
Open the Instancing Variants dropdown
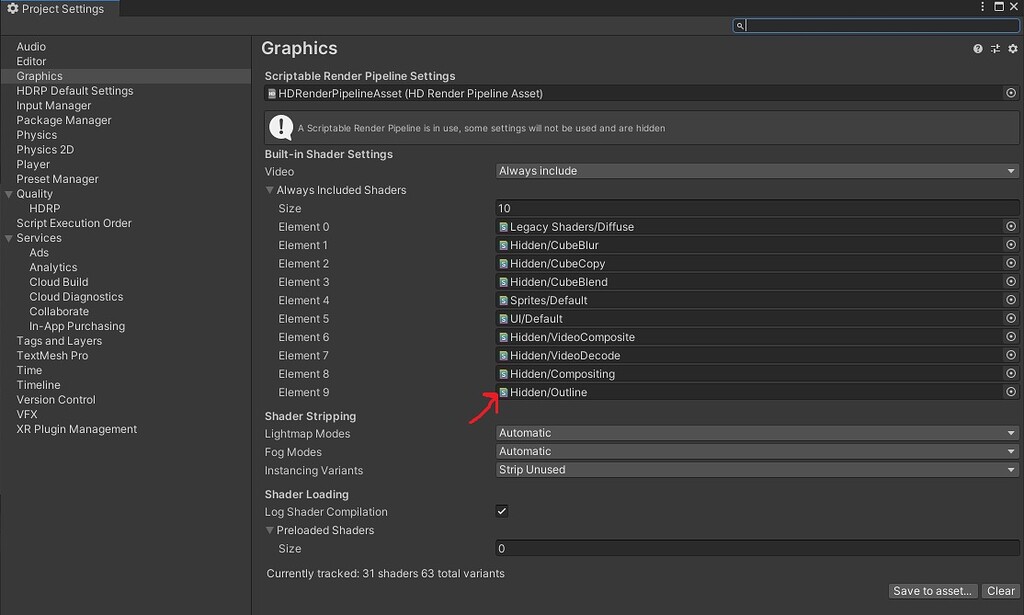click(x=757, y=470)
